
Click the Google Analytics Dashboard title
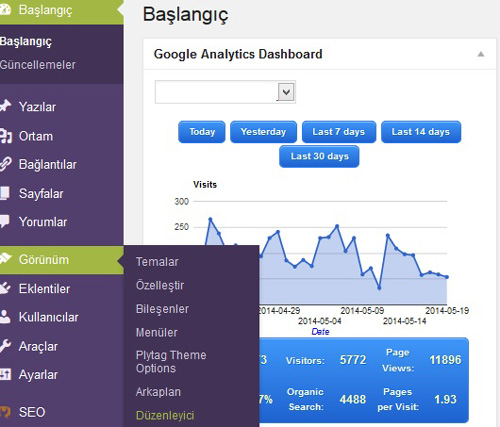pos(238,54)
